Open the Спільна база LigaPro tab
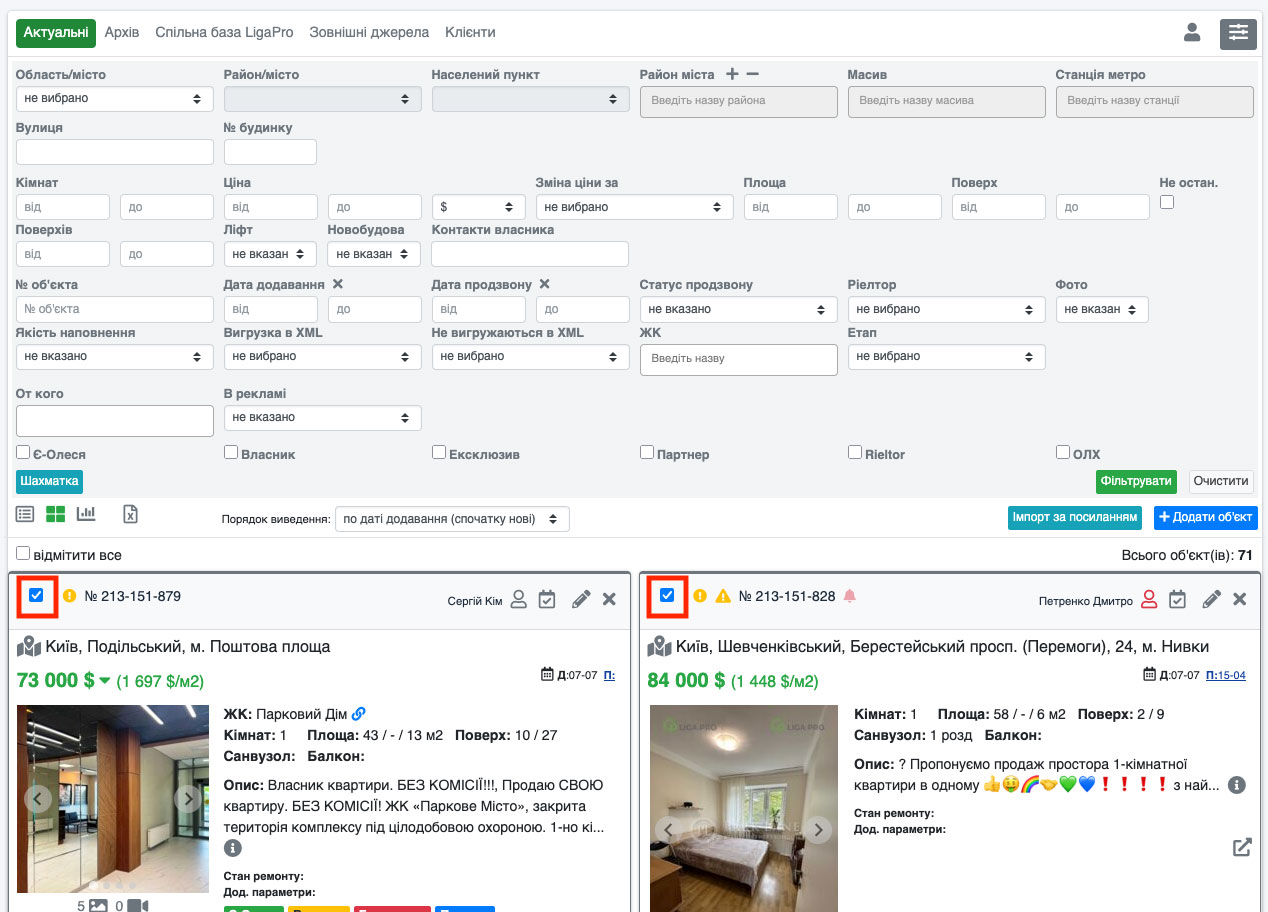This screenshot has height=912, width=1268. (x=224, y=33)
